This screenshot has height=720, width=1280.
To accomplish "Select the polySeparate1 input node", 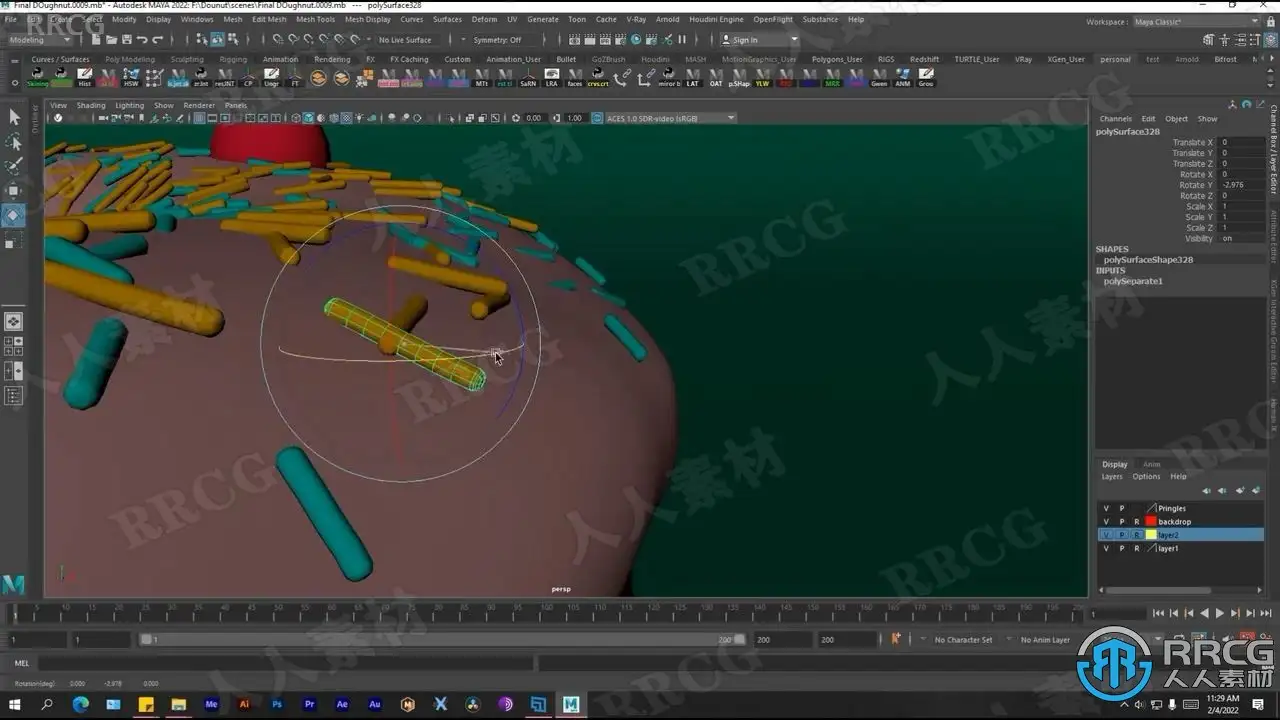I will pyautogui.click(x=1133, y=281).
